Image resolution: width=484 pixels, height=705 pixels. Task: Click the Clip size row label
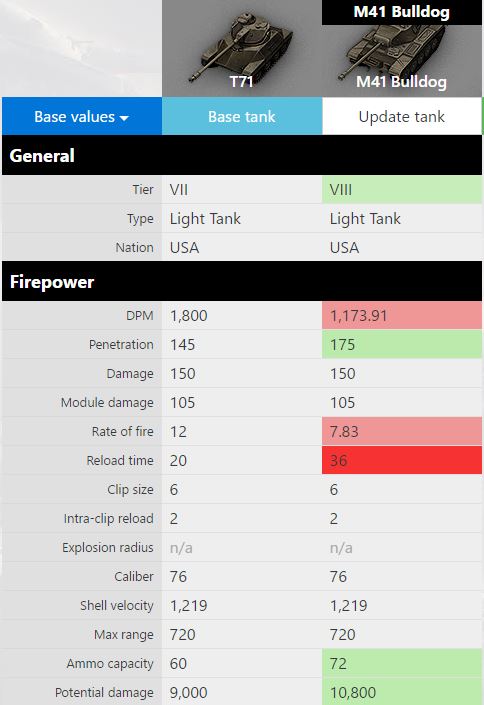click(x=130, y=489)
